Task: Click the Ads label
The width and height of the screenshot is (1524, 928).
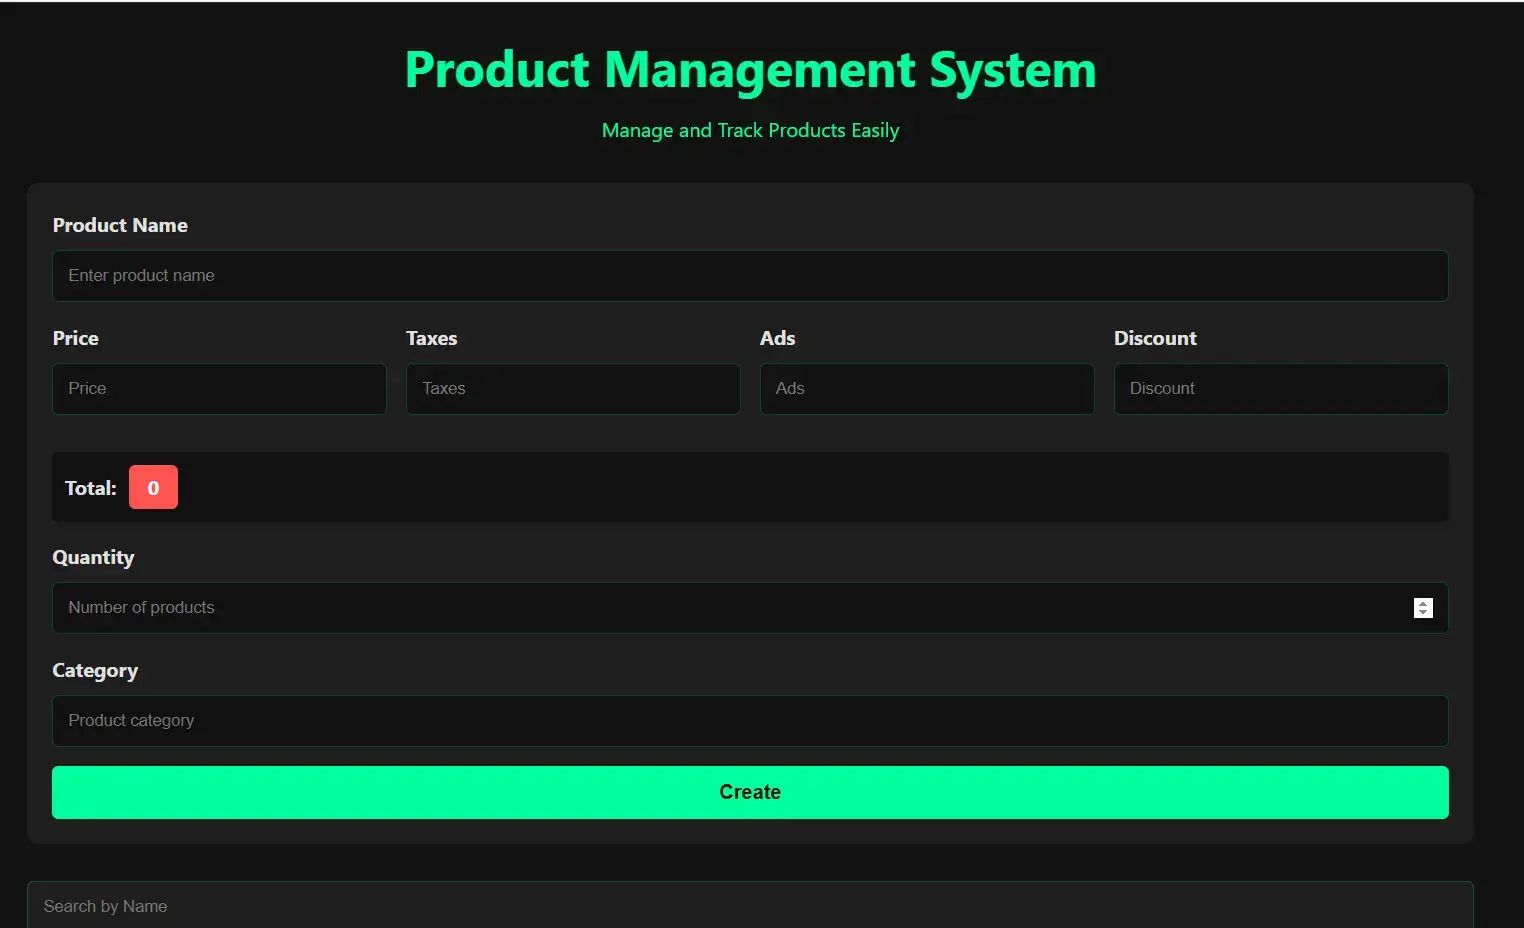Action: point(778,338)
